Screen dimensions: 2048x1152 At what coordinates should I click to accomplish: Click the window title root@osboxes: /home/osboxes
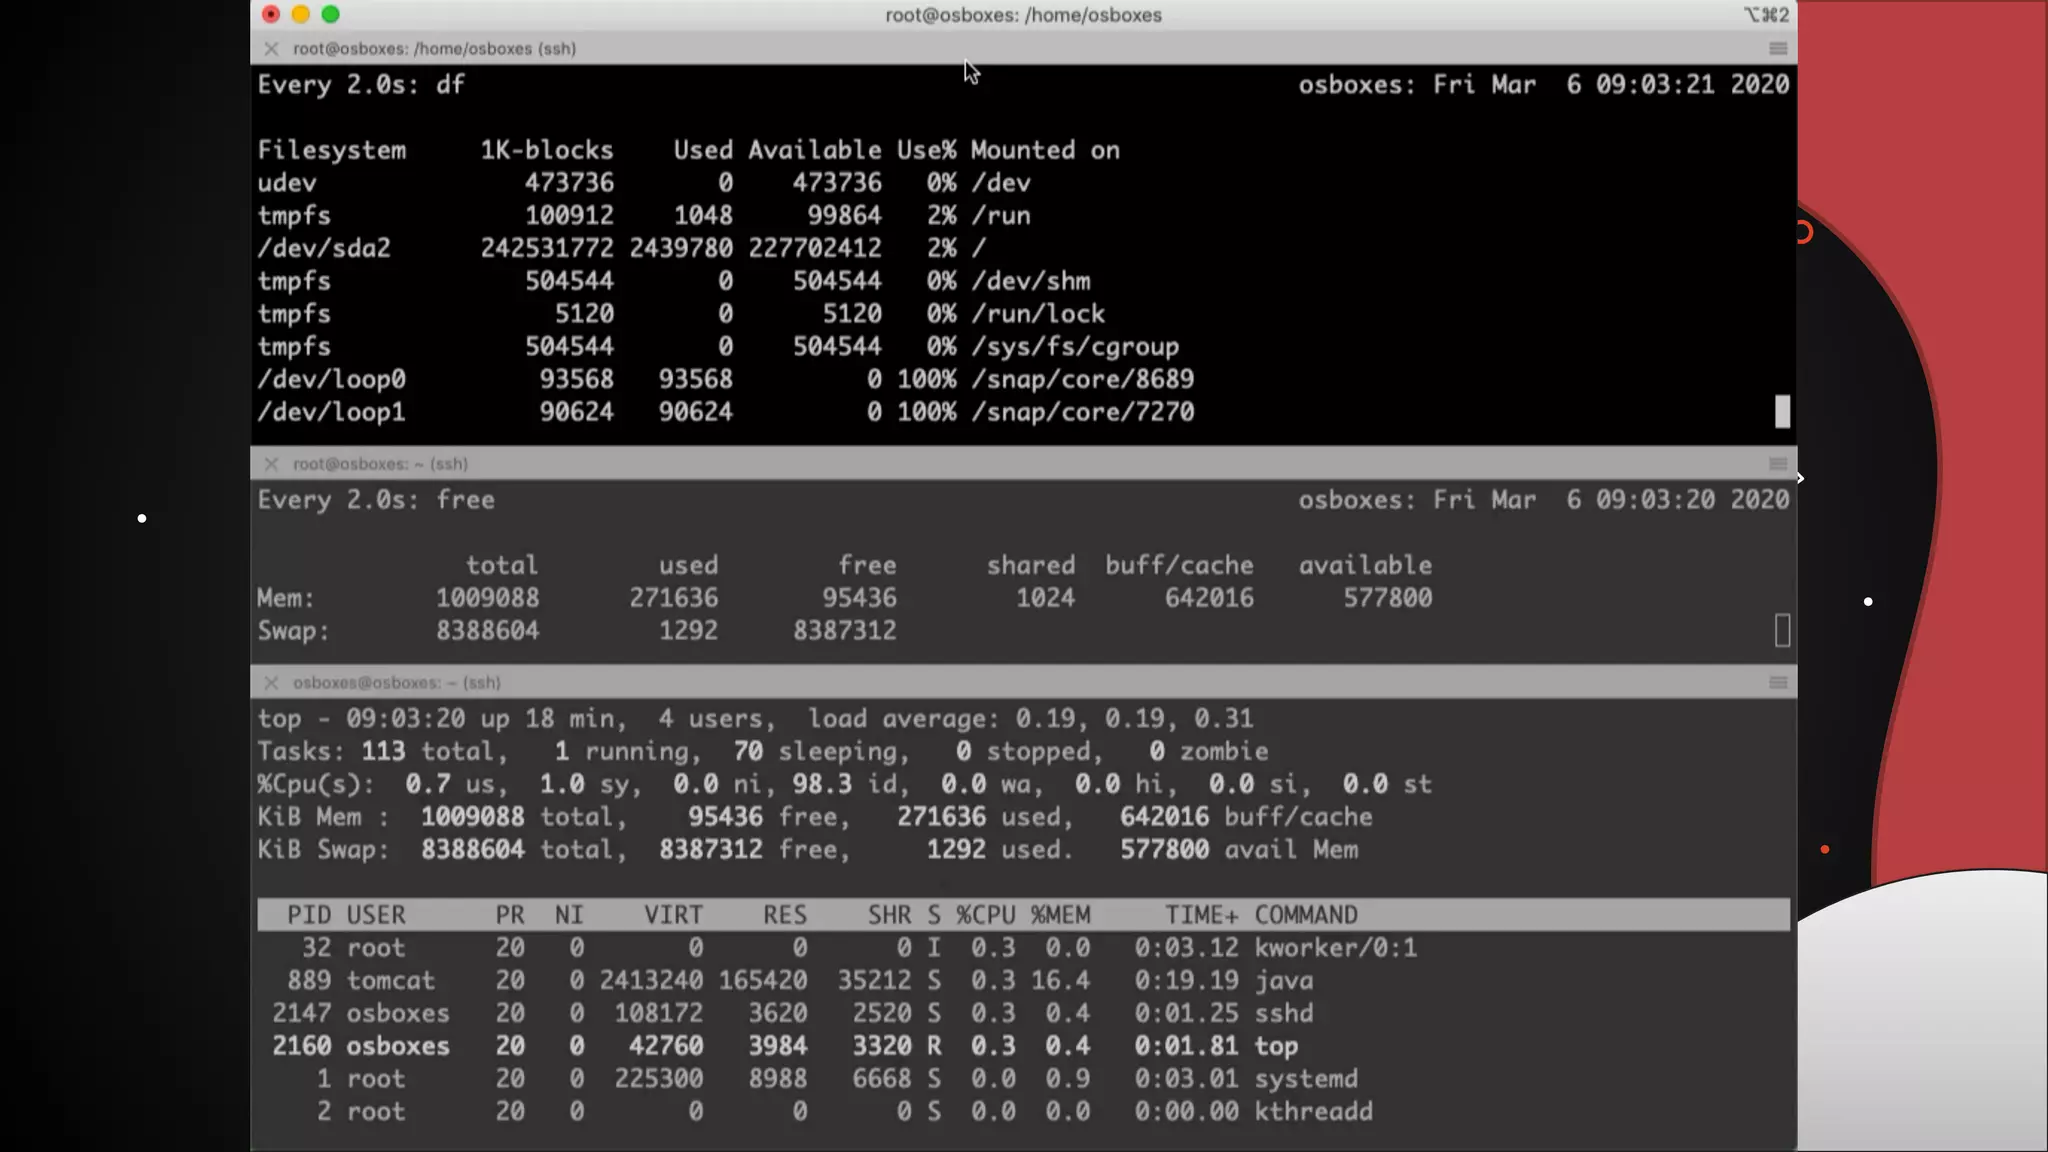[x=1023, y=15]
